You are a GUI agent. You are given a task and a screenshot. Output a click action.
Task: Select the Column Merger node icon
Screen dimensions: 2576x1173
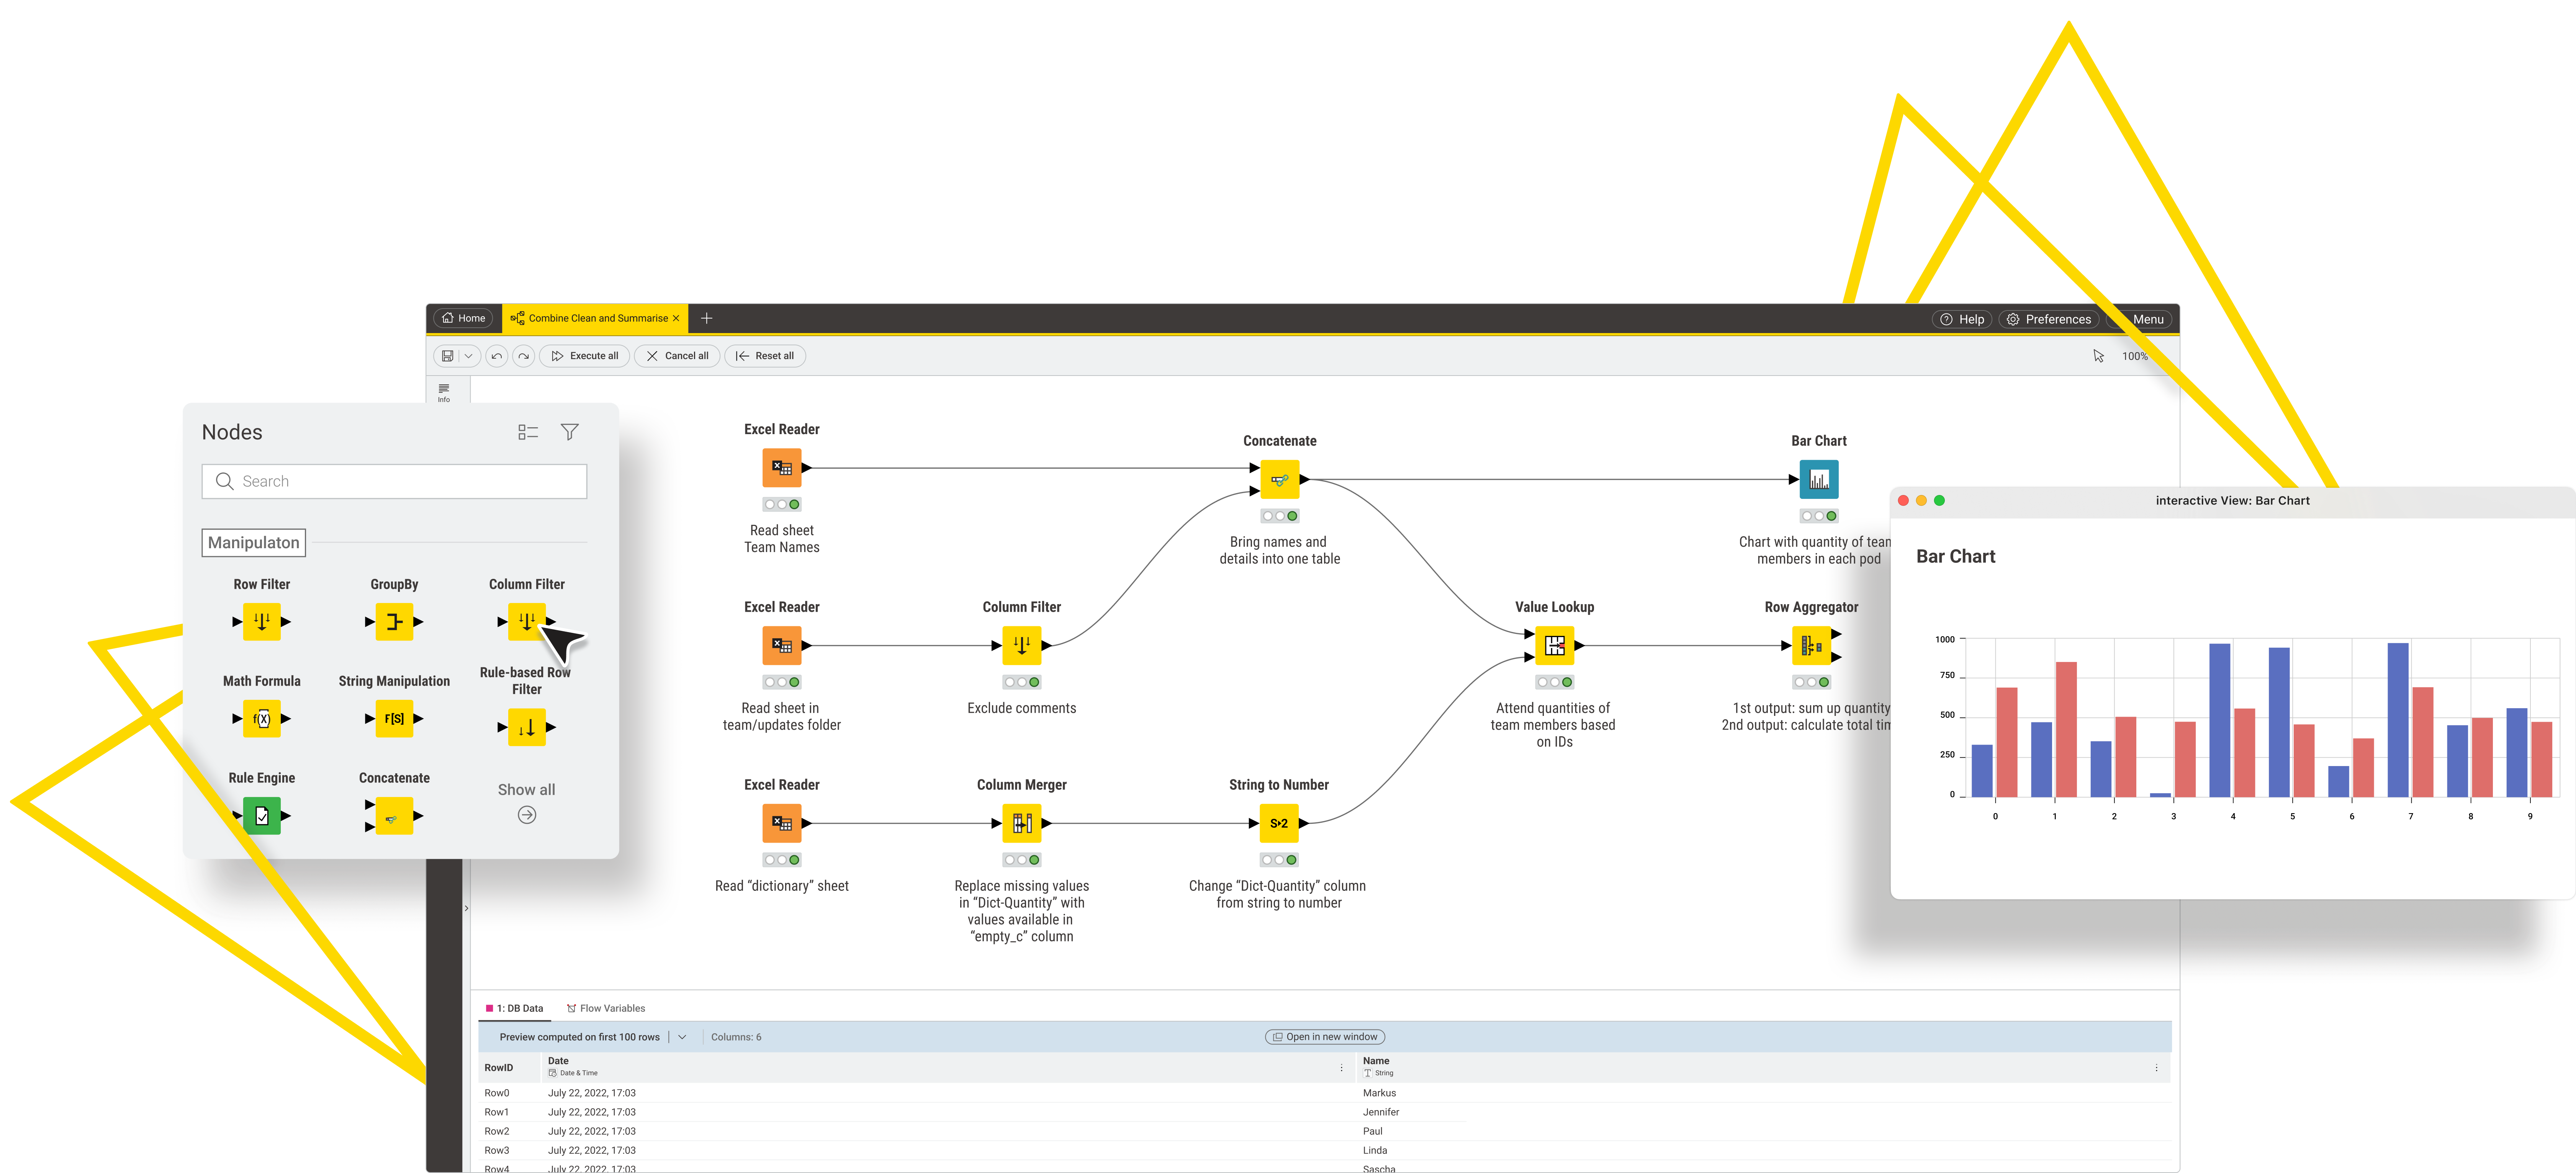tap(1021, 823)
